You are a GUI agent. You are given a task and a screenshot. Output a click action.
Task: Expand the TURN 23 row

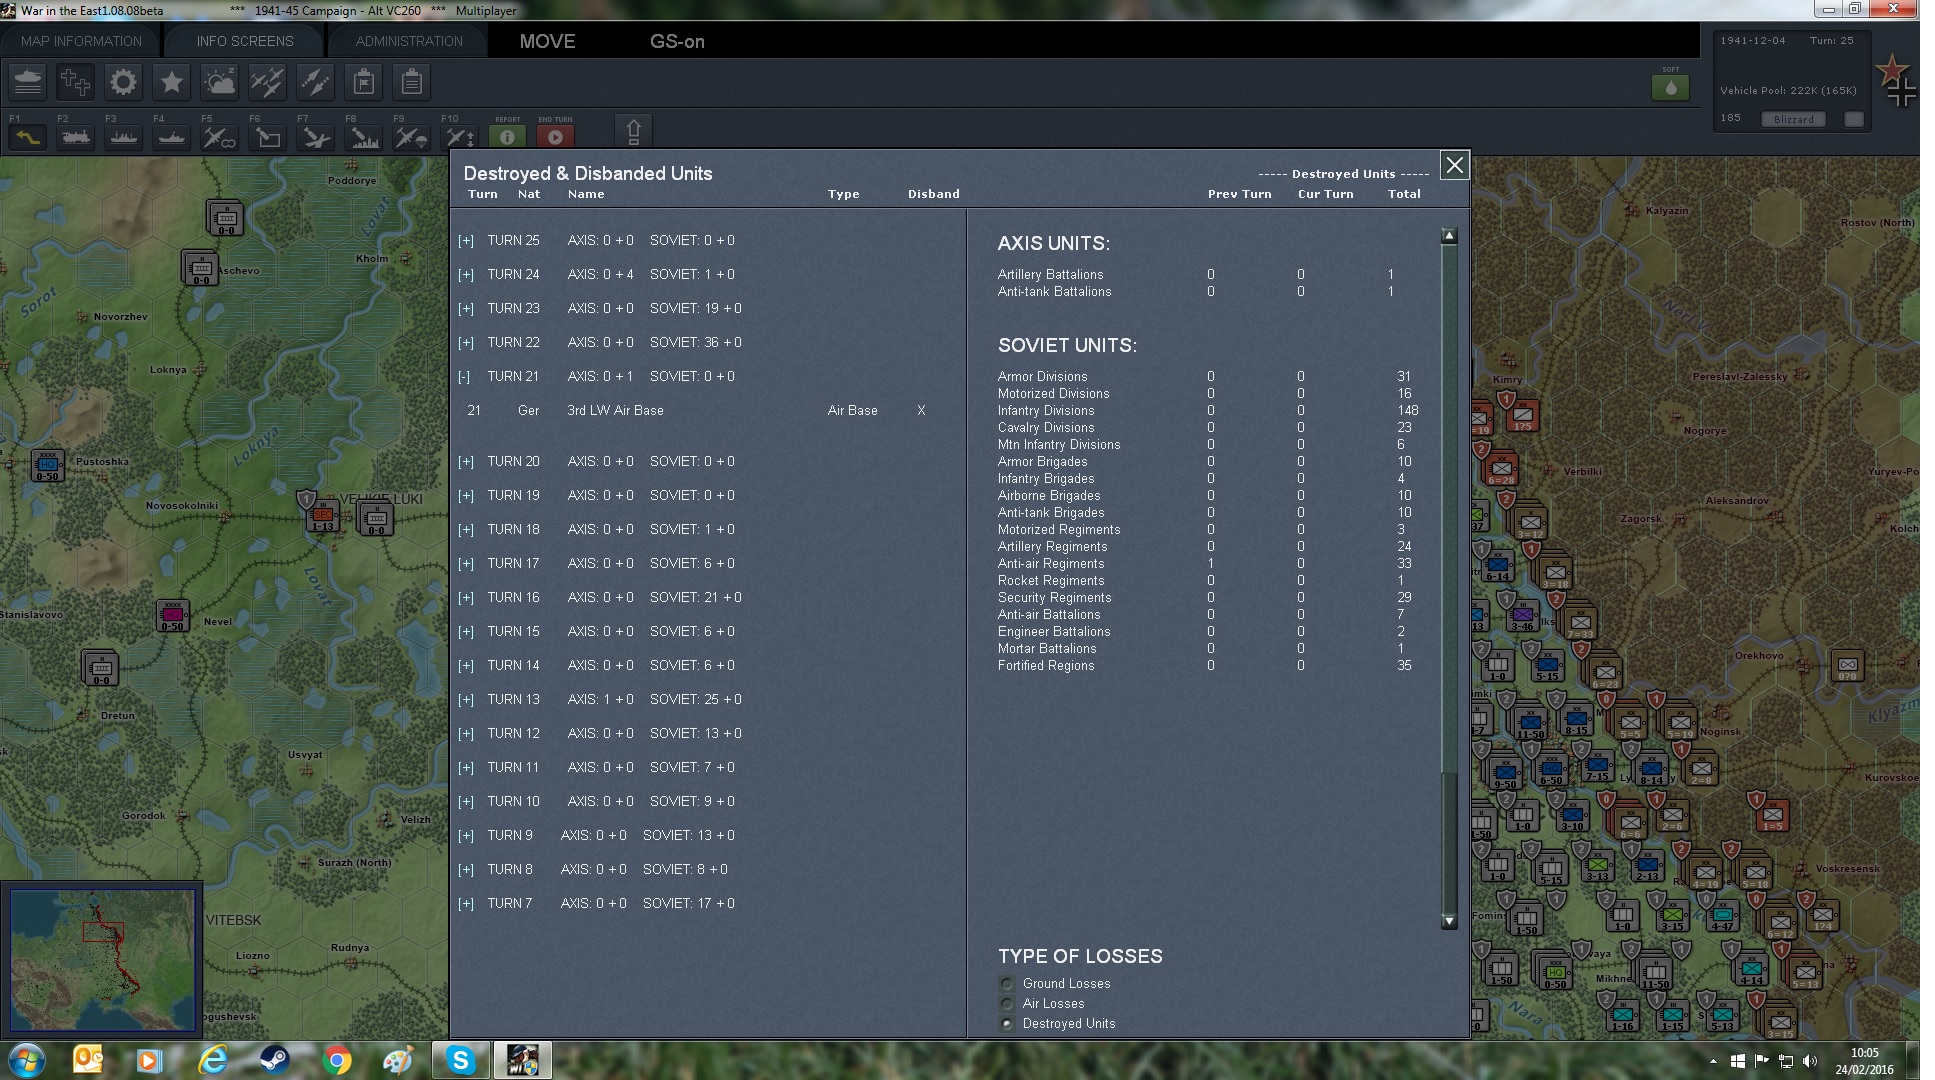click(x=465, y=309)
